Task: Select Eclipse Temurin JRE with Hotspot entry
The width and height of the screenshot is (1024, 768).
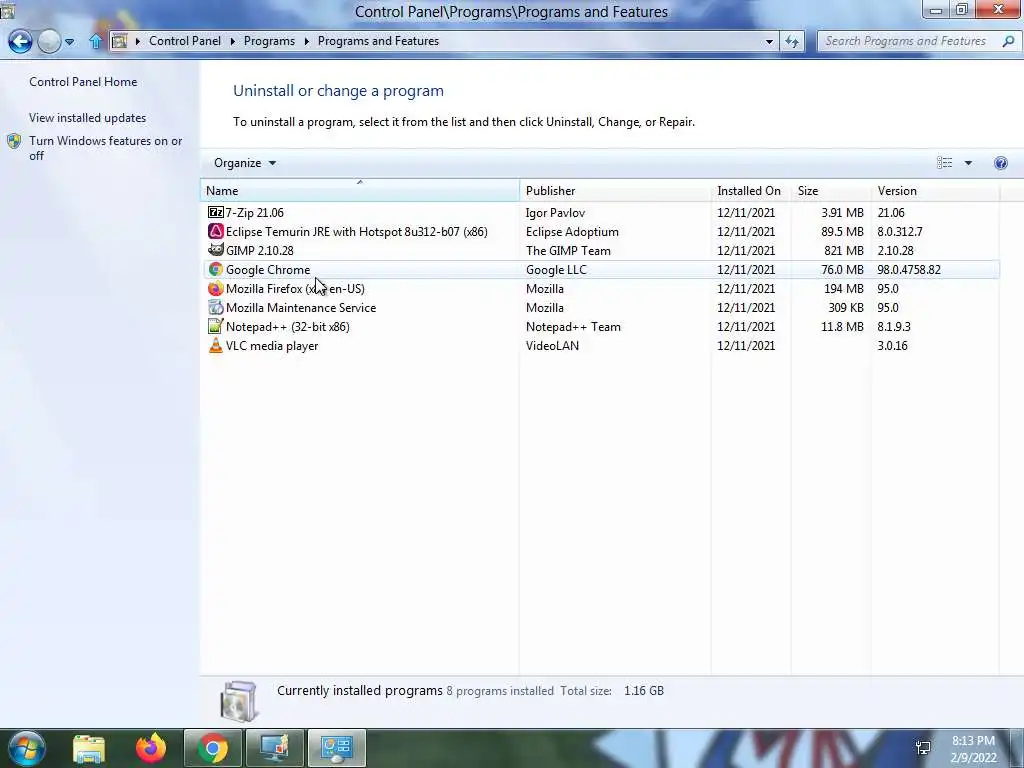Action: [x=357, y=231]
